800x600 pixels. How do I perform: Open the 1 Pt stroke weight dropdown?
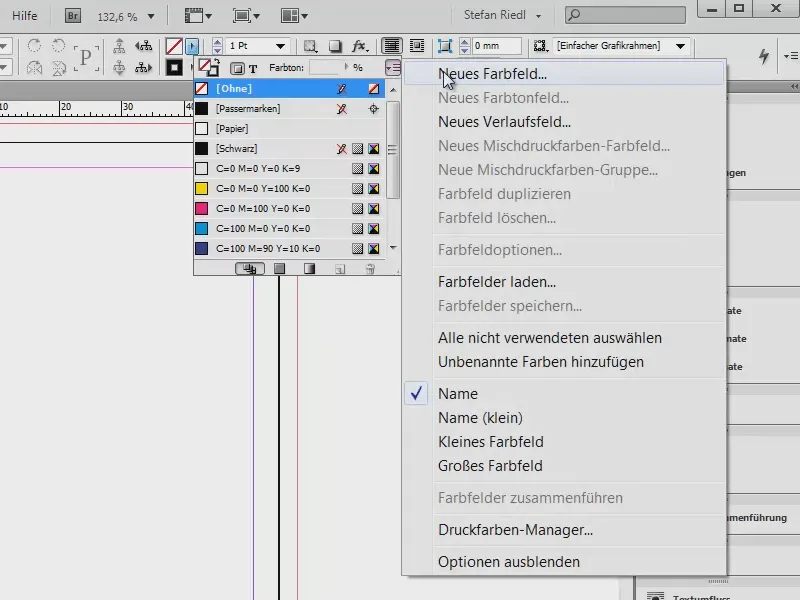click(280, 46)
